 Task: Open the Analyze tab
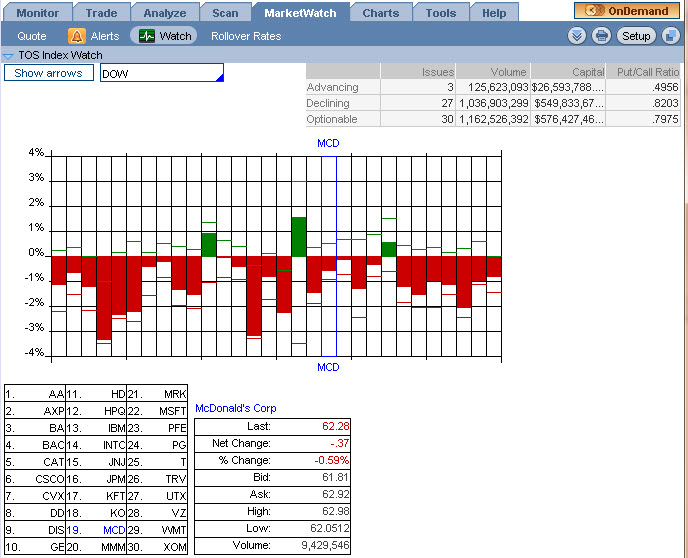pyautogui.click(x=165, y=13)
